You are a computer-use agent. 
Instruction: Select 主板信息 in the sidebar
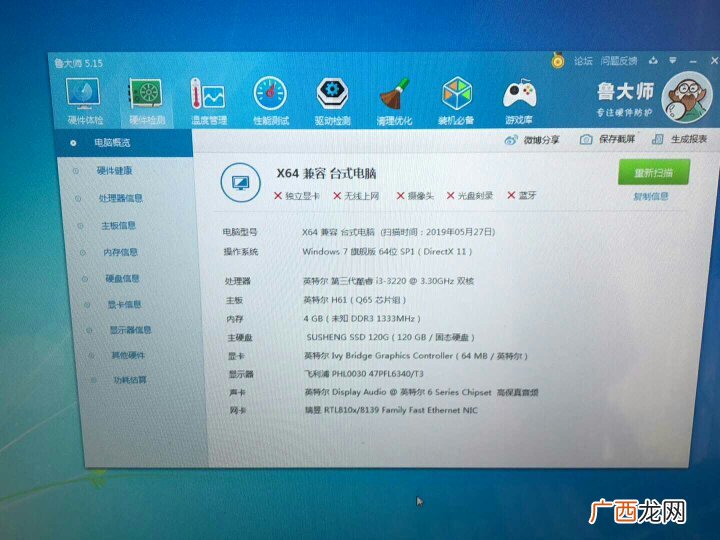[118, 225]
